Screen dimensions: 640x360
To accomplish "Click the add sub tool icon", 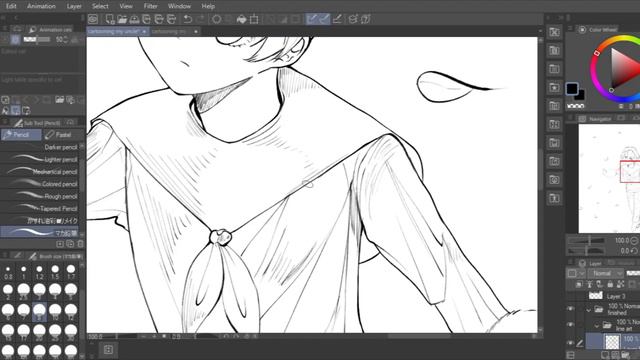I will point(60,244).
